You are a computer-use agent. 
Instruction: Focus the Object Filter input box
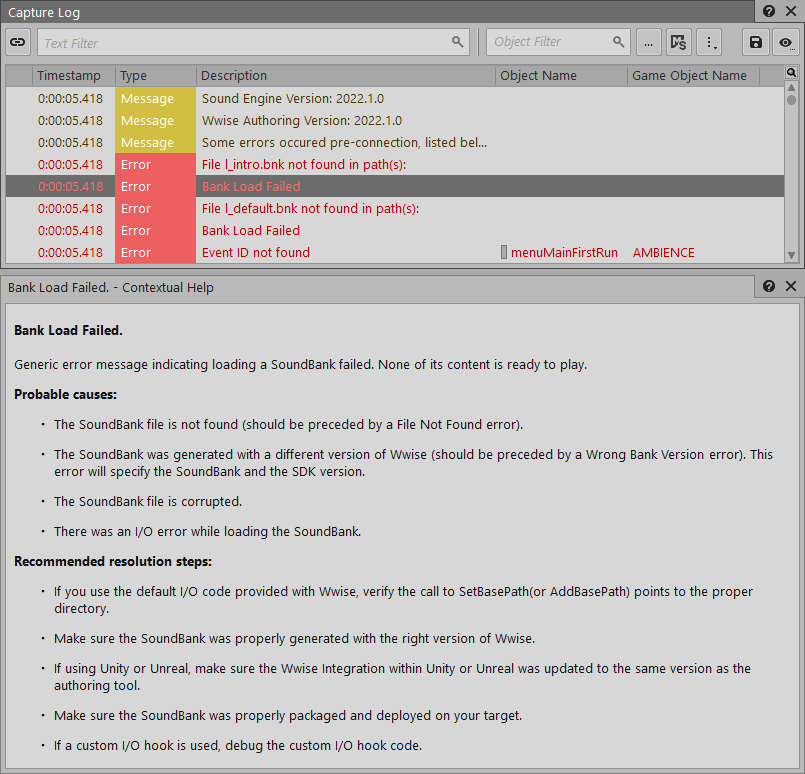pyautogui.click(x=548, y=42)
